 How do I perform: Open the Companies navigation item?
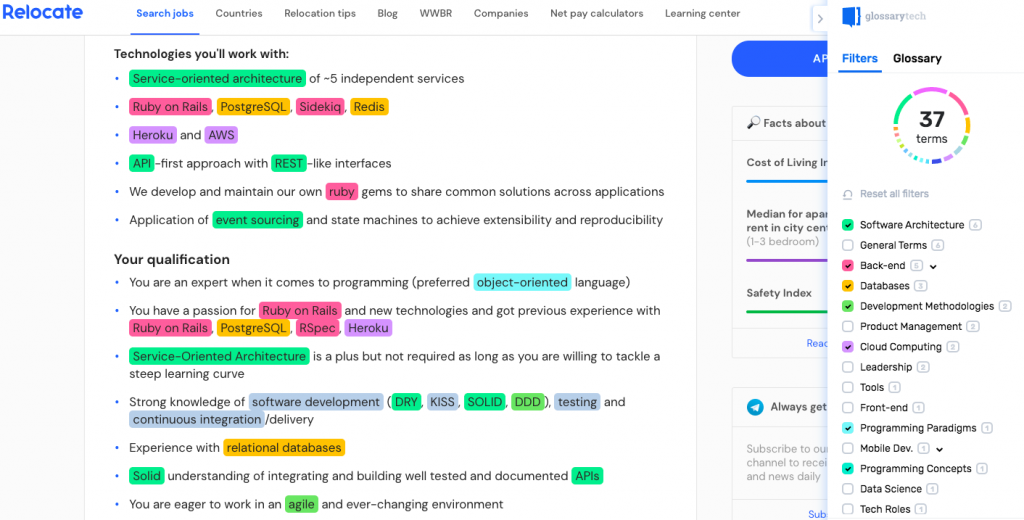(501, 13)
